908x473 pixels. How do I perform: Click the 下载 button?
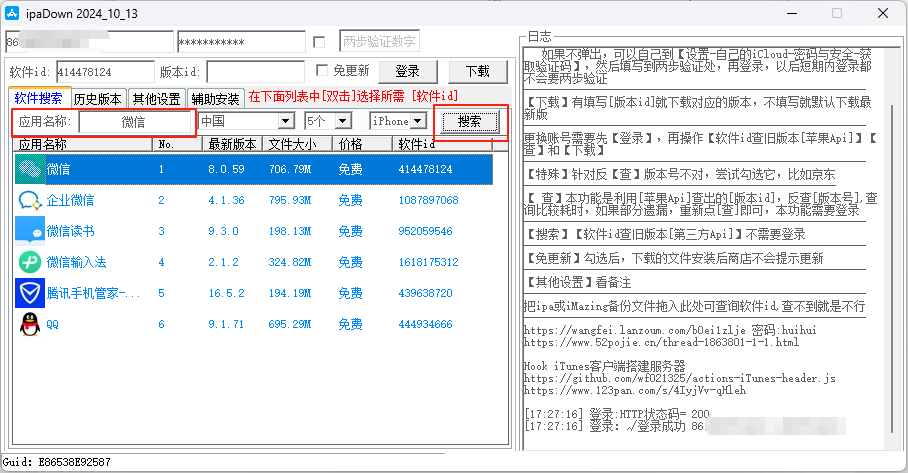[478, 72]
